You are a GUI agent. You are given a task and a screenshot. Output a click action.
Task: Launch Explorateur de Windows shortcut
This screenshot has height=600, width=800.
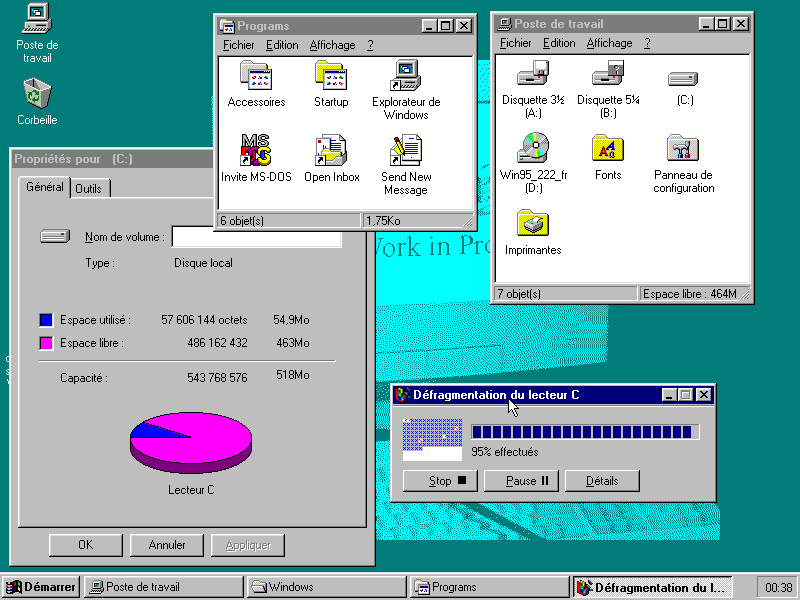click(x=406, y=76)
